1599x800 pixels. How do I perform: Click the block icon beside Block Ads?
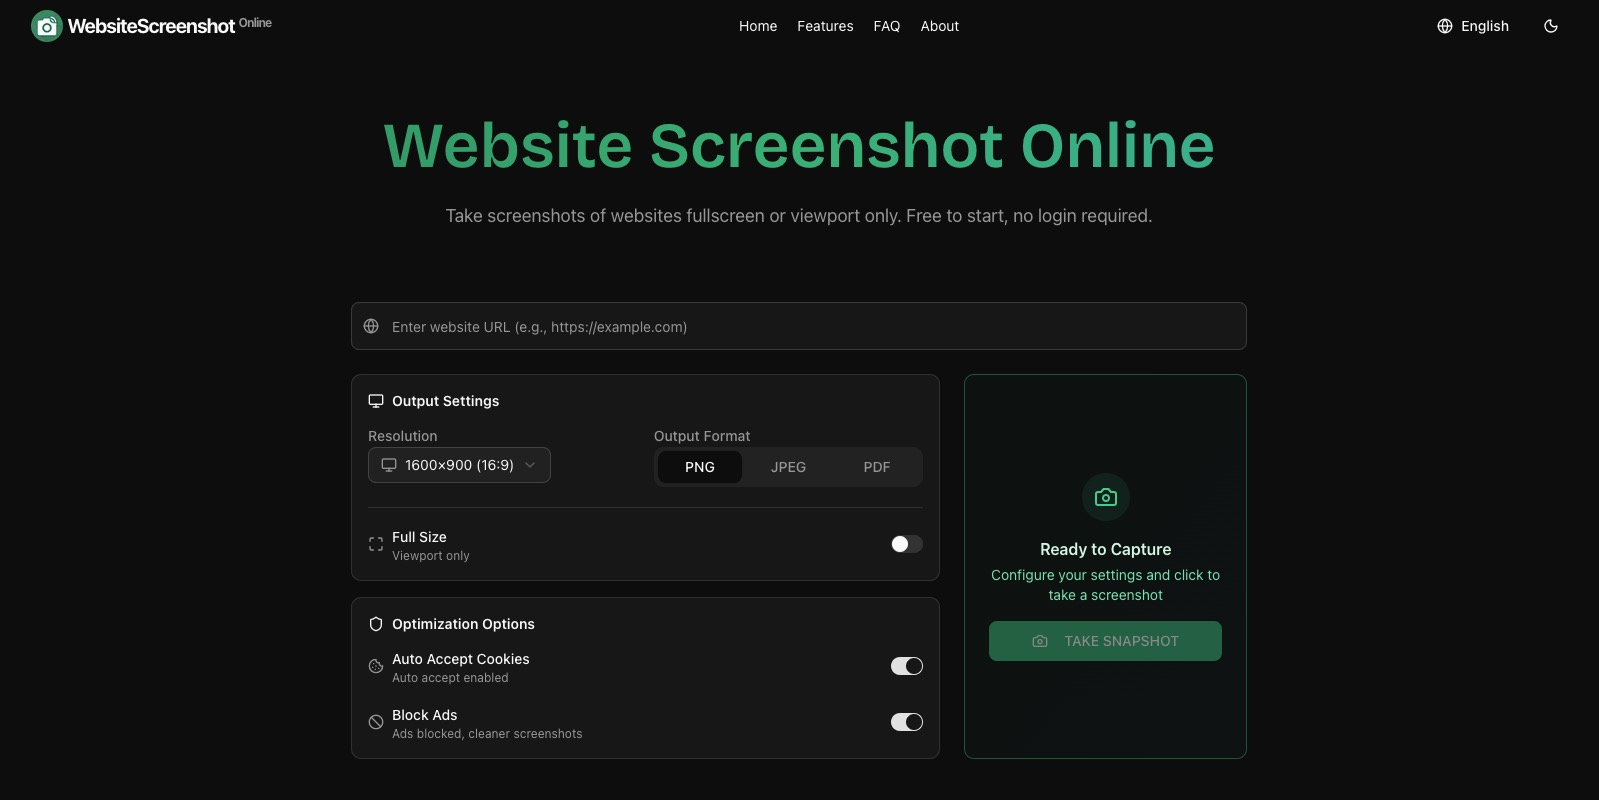click(376, 722)
